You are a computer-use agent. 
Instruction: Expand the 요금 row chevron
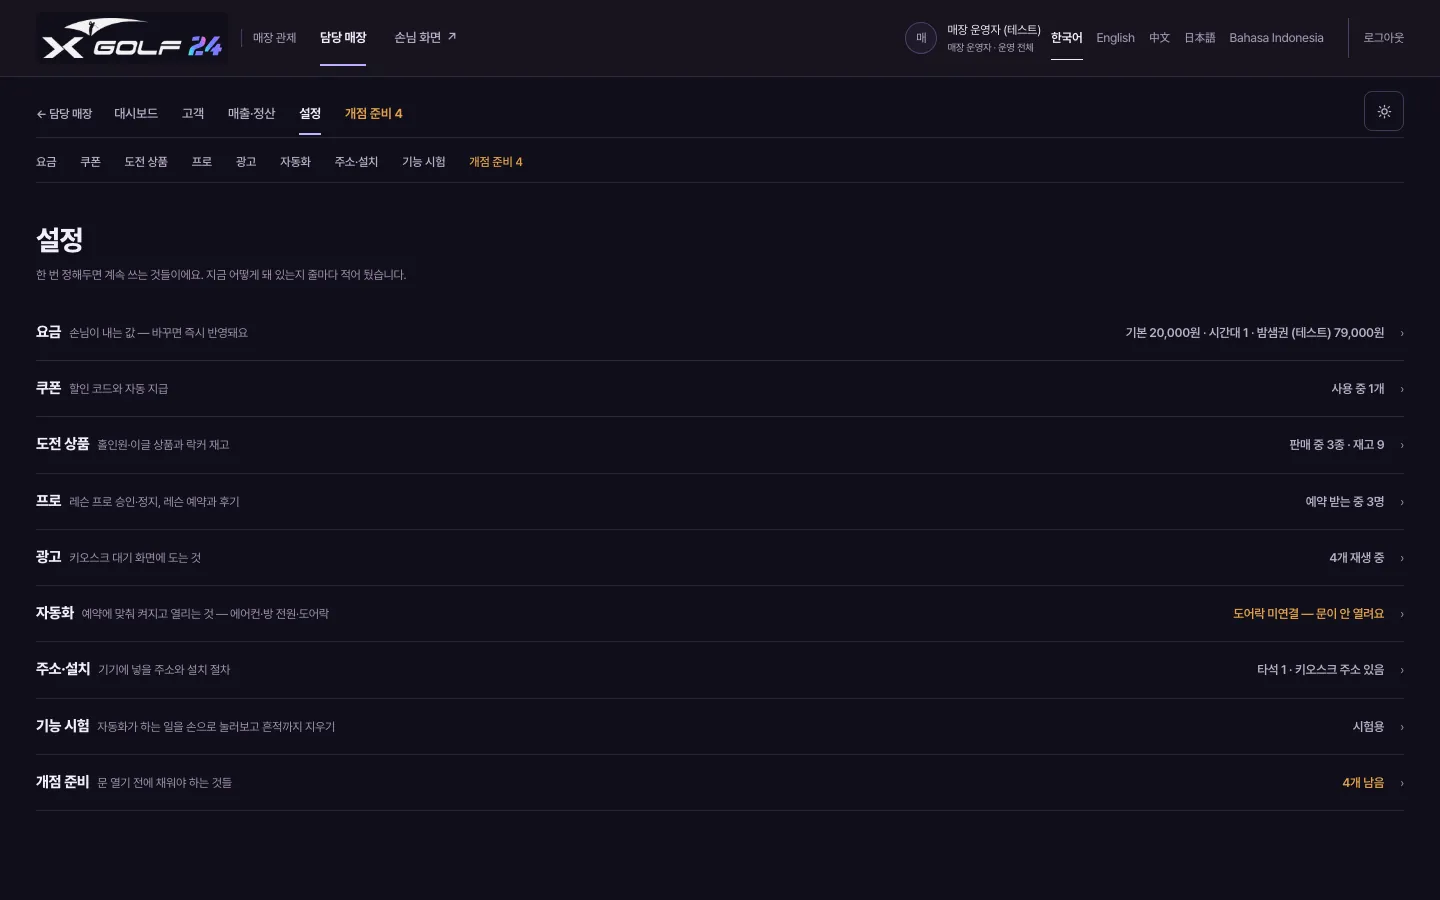pos(1402,333)
